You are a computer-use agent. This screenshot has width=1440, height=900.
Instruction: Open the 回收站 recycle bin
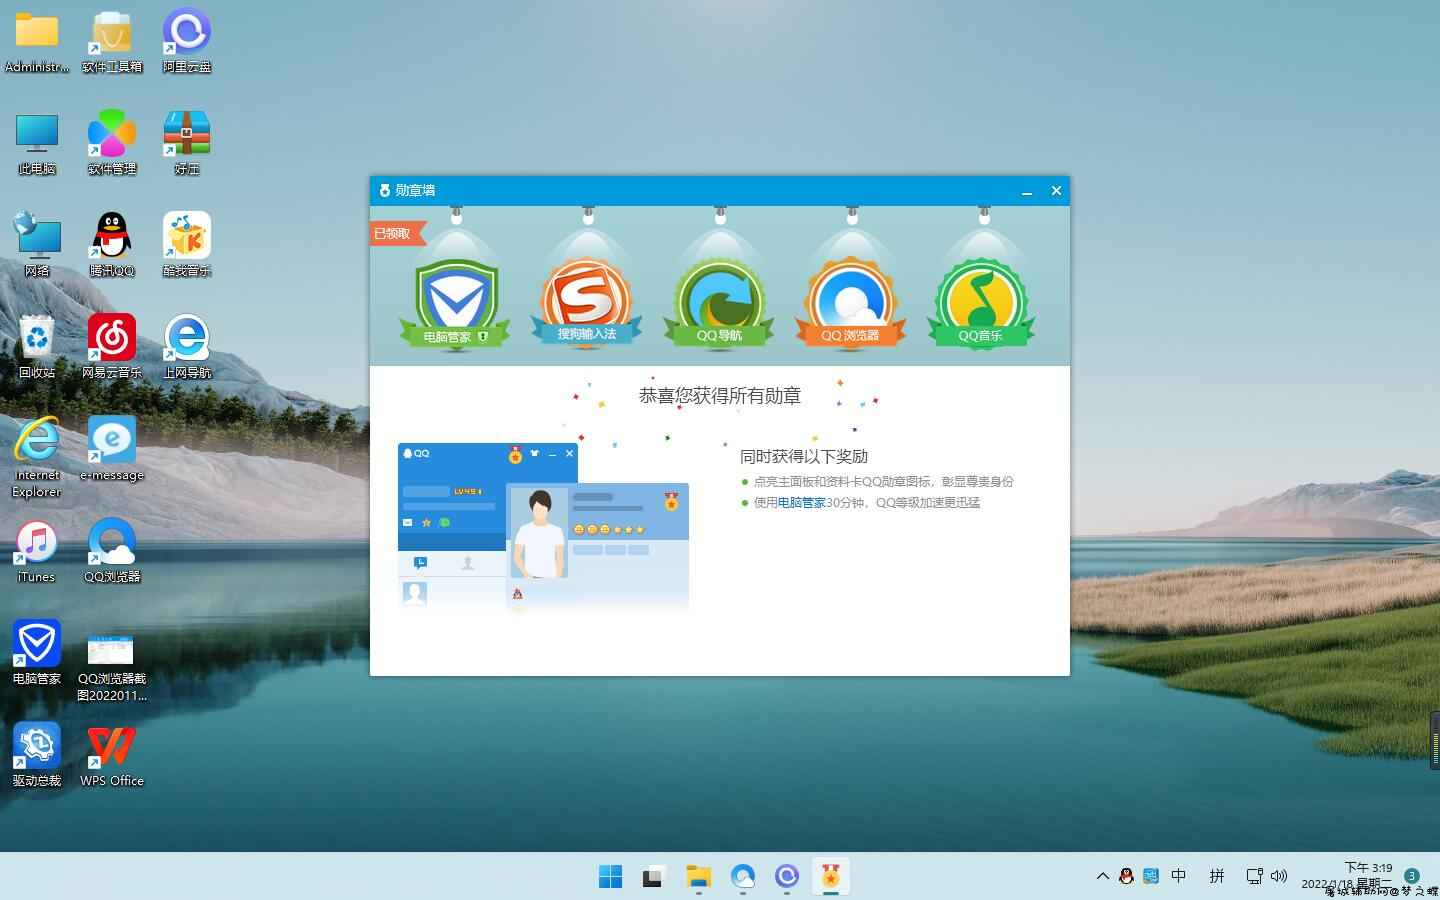click(37, 347)
